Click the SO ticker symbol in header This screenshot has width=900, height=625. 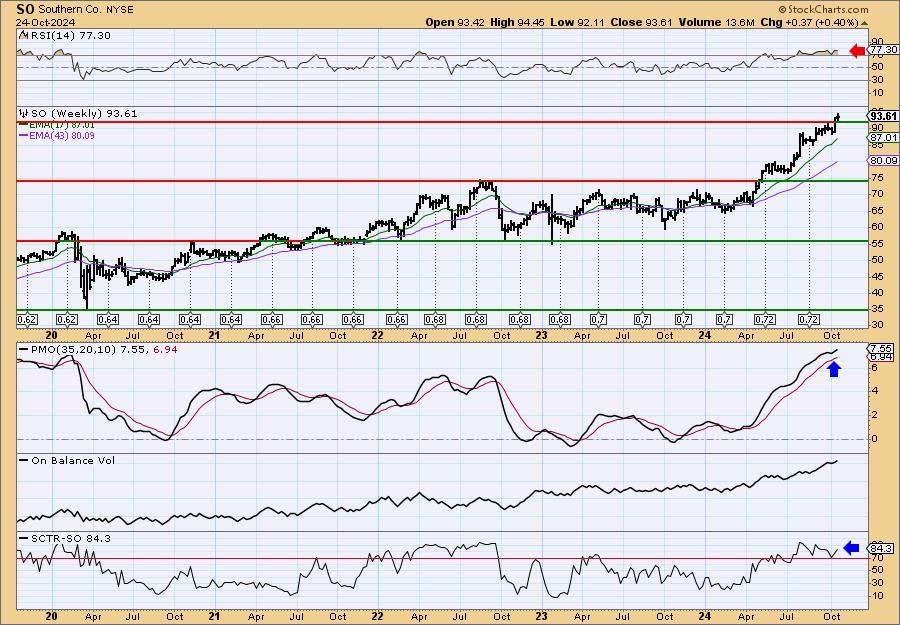(x=24, y=9)
